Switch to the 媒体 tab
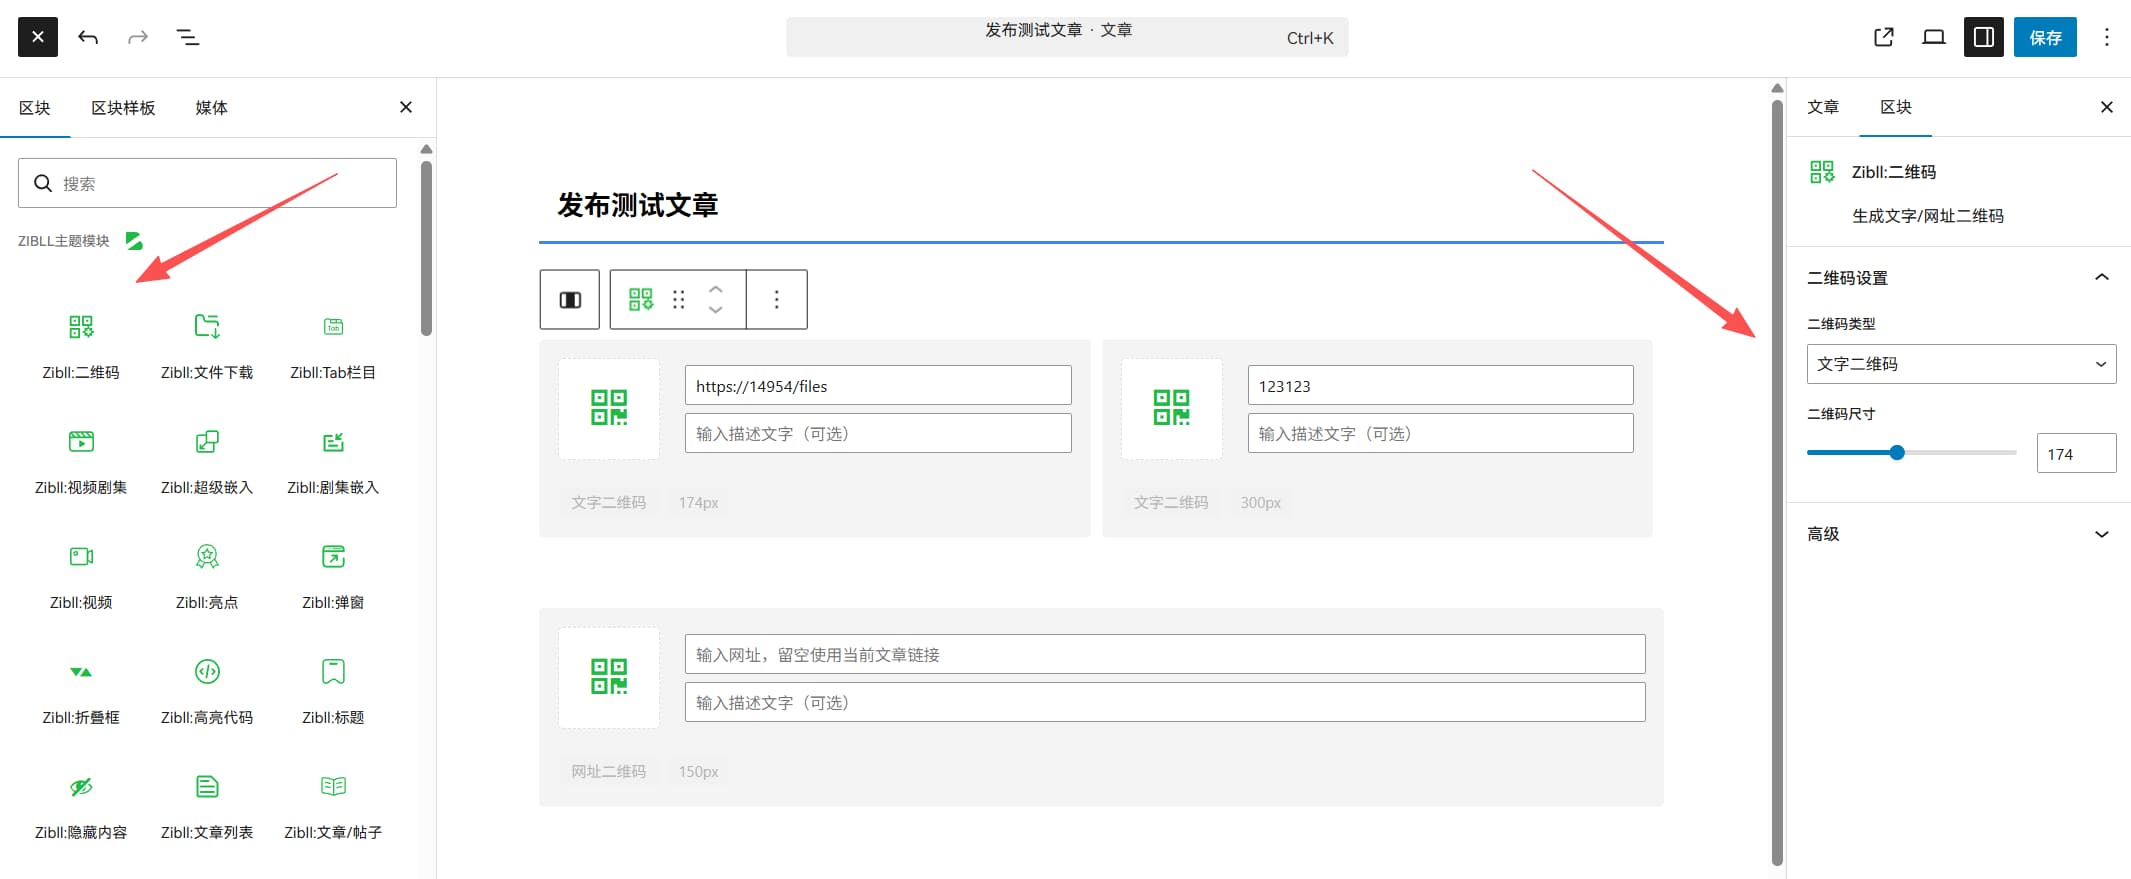The height and width of the screenshot is (879, 2131). click(x=211, y=108)
